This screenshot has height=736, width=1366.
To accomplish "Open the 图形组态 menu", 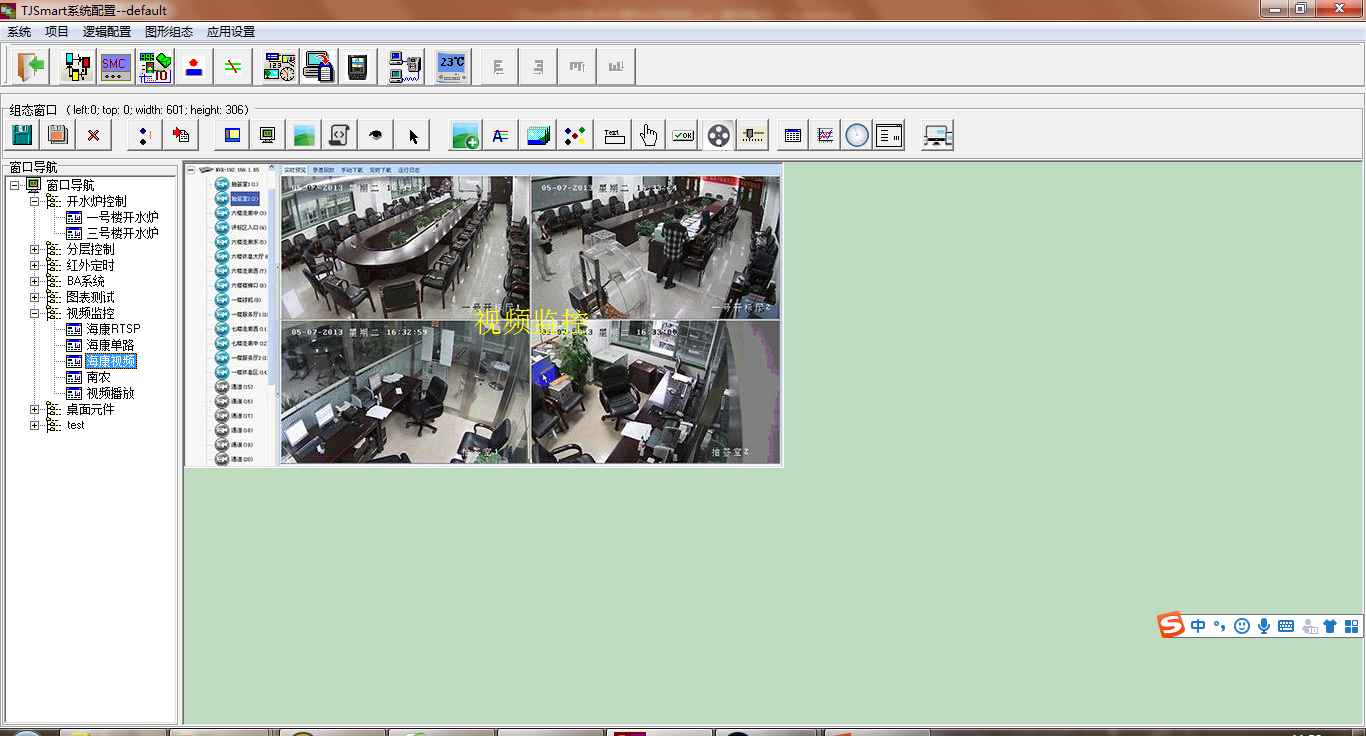I will pos(169,32).
